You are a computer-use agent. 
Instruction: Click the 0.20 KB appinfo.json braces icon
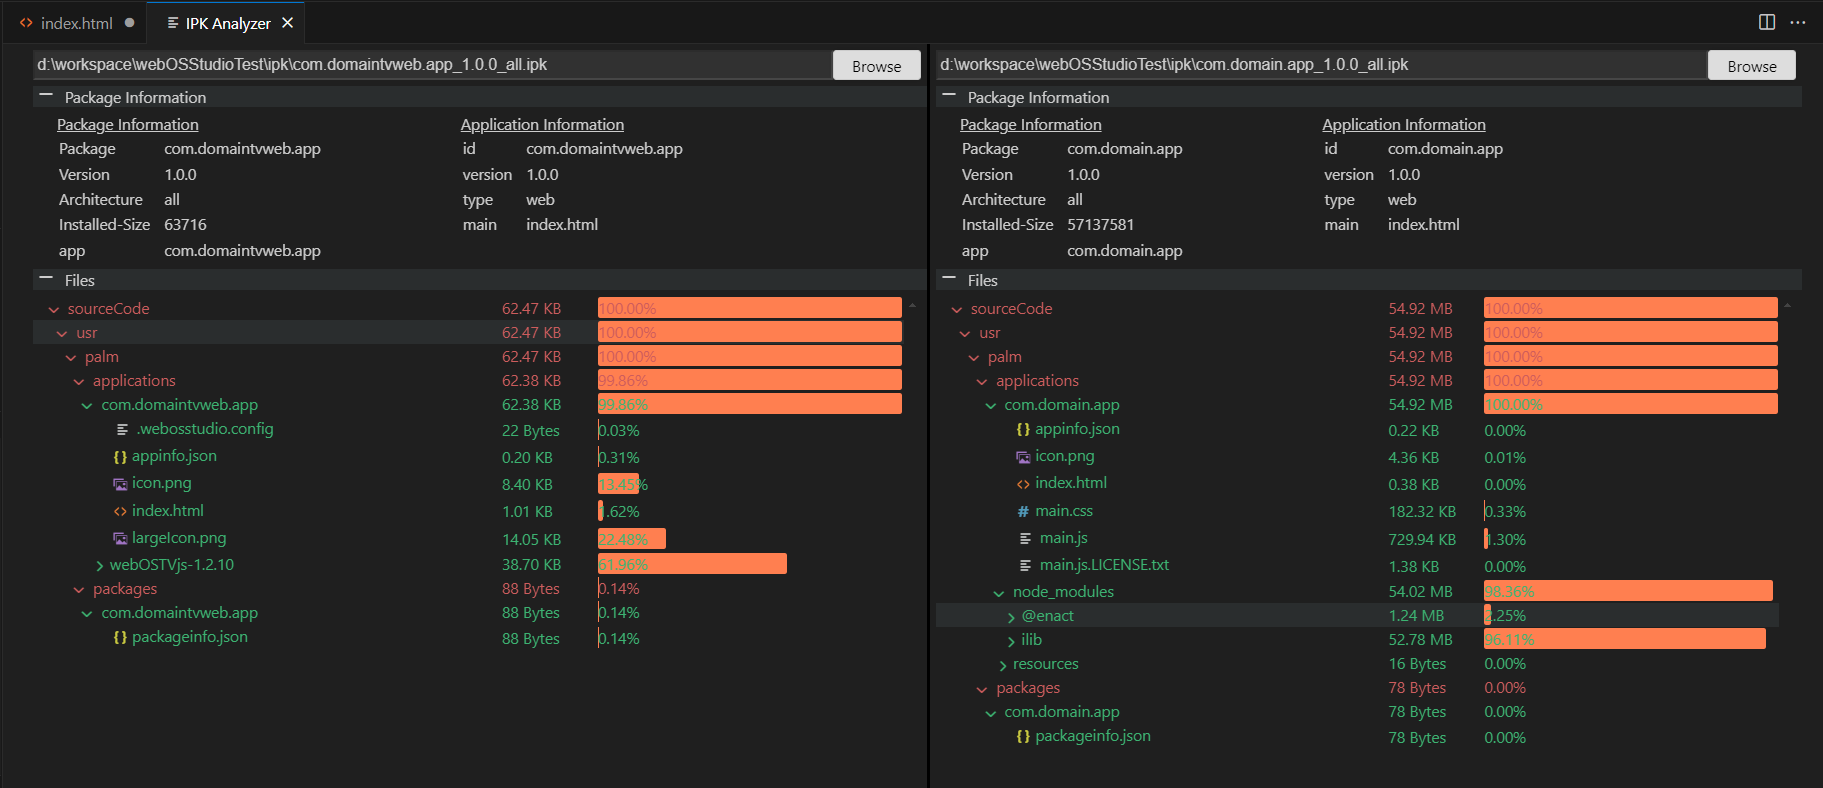pyautogui.click(x=120, y=457)
